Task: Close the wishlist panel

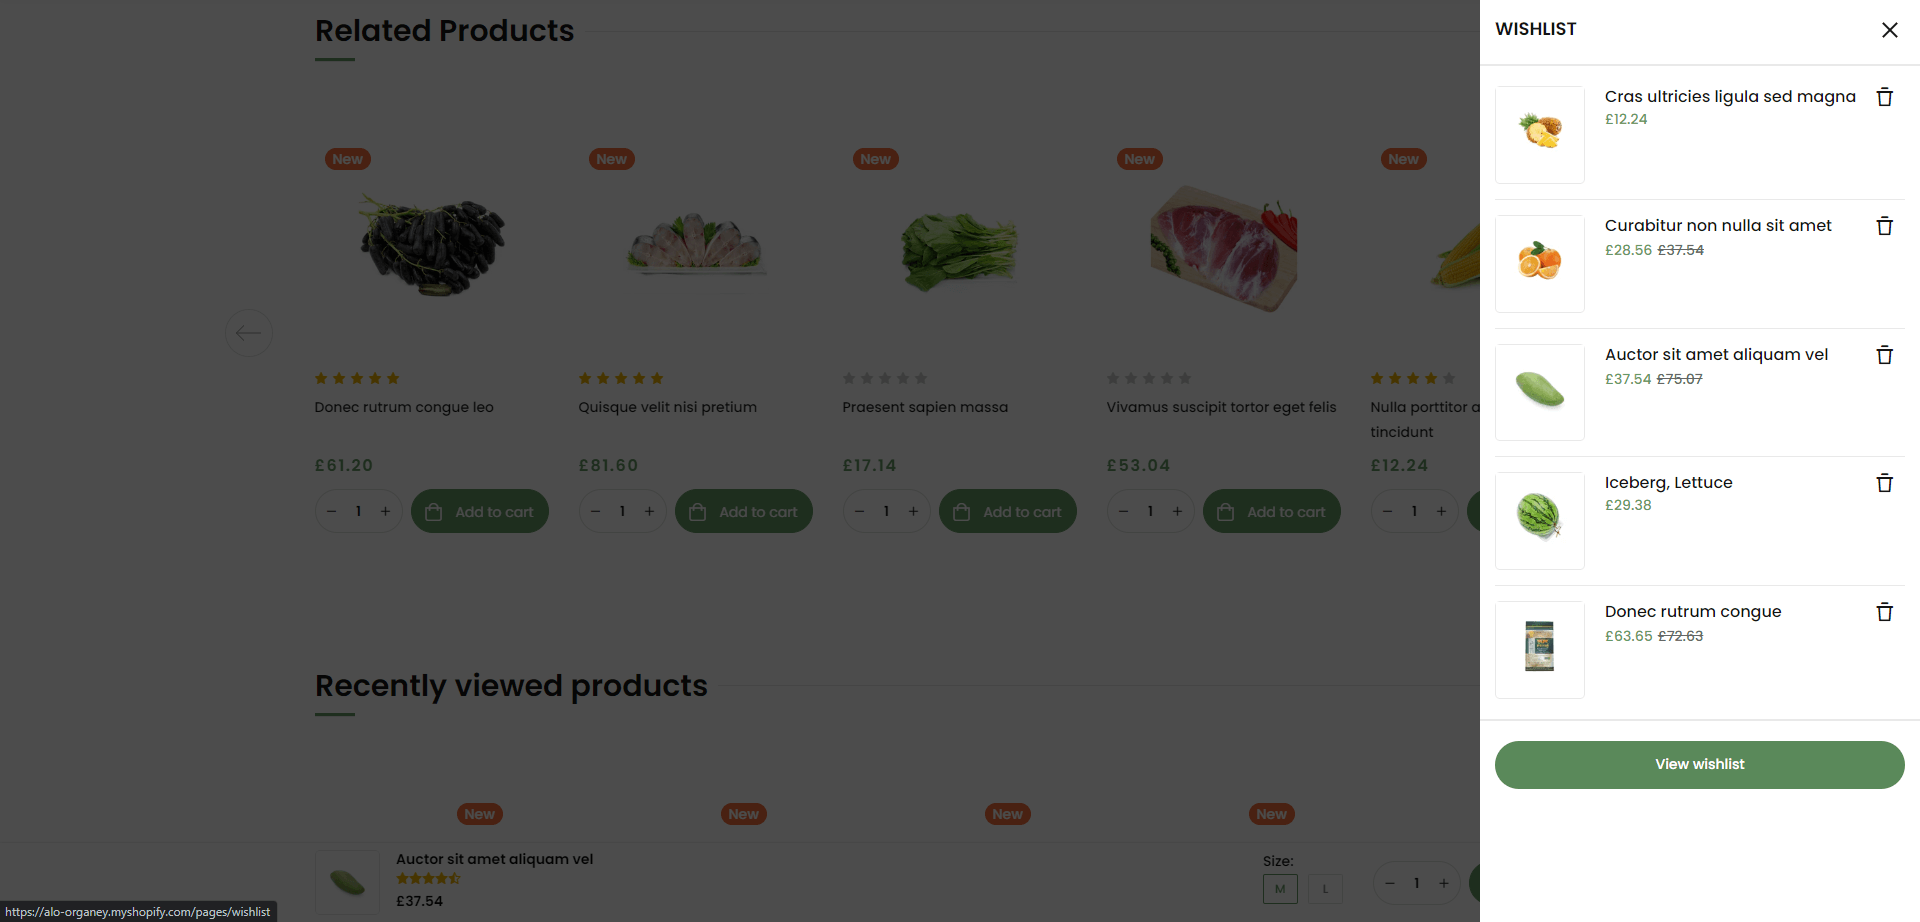Action: [x=1889, y=30]
